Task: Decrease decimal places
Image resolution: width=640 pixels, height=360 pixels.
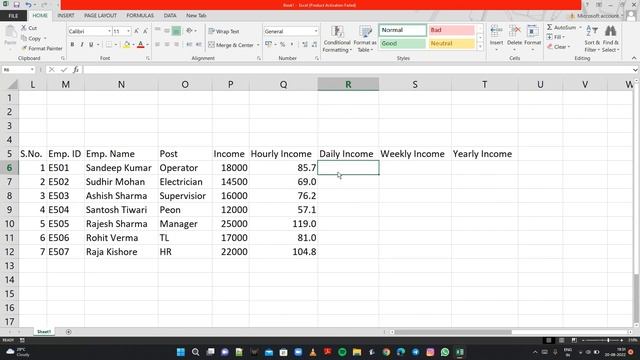Action: (314, 44)
